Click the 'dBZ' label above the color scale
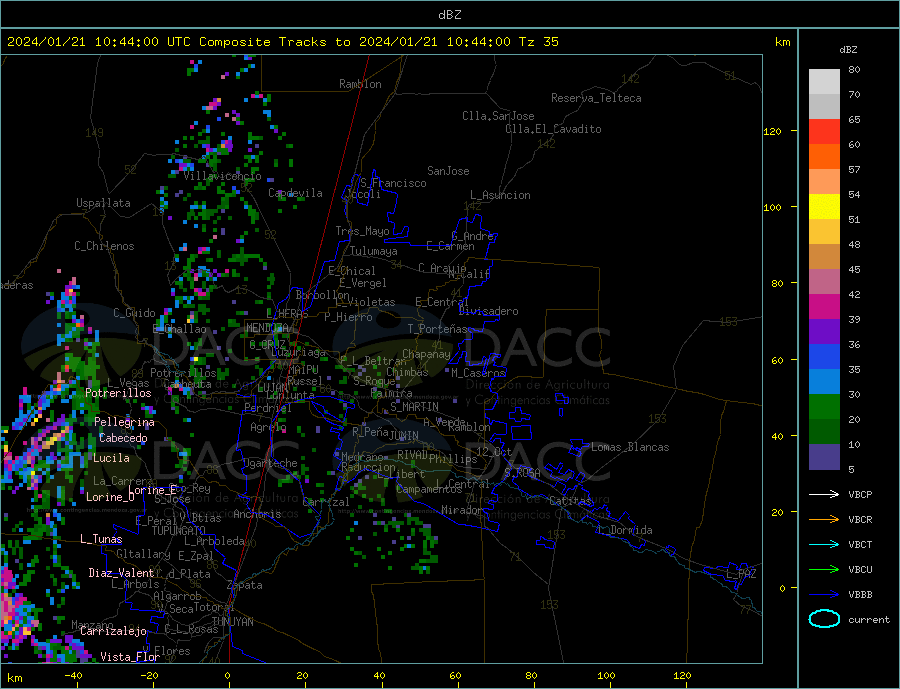The image size is (900, 689). 848,50
